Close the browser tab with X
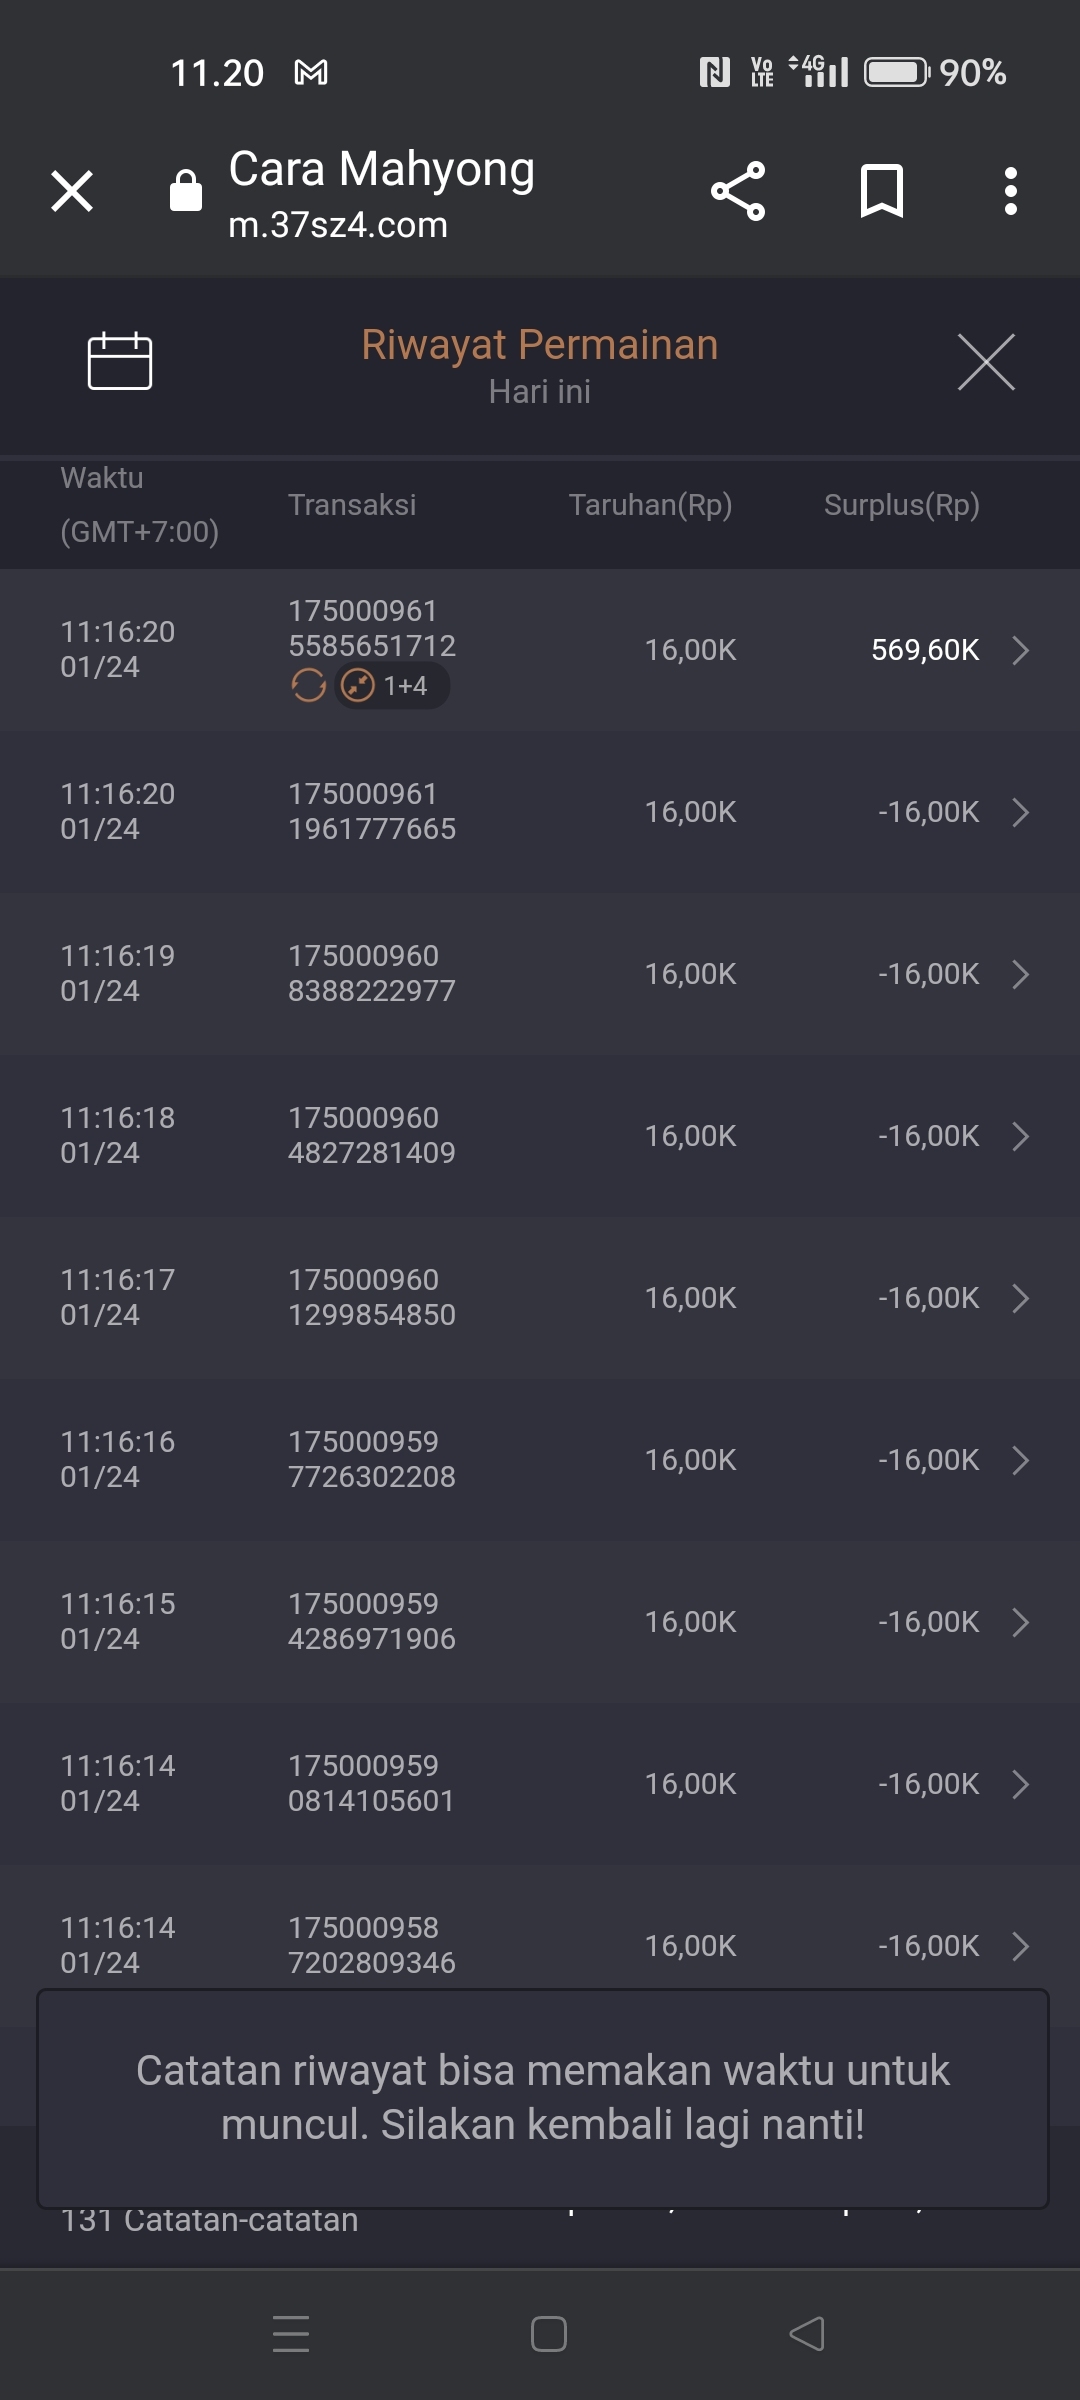 click(x=72, y=191)
